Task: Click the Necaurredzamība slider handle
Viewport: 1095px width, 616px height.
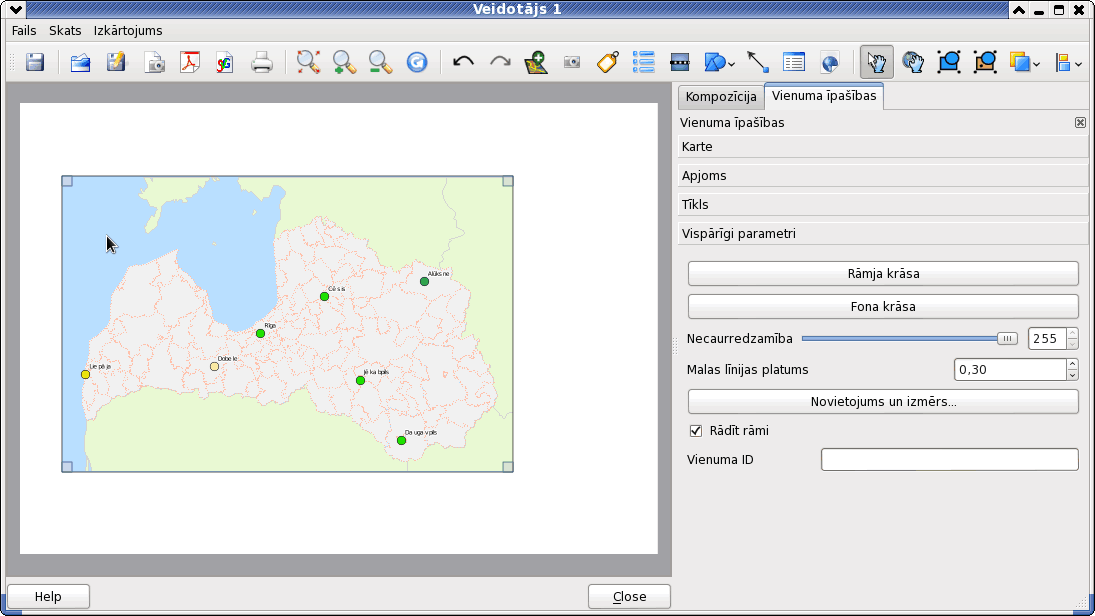Action: [x=1007, y=339]
